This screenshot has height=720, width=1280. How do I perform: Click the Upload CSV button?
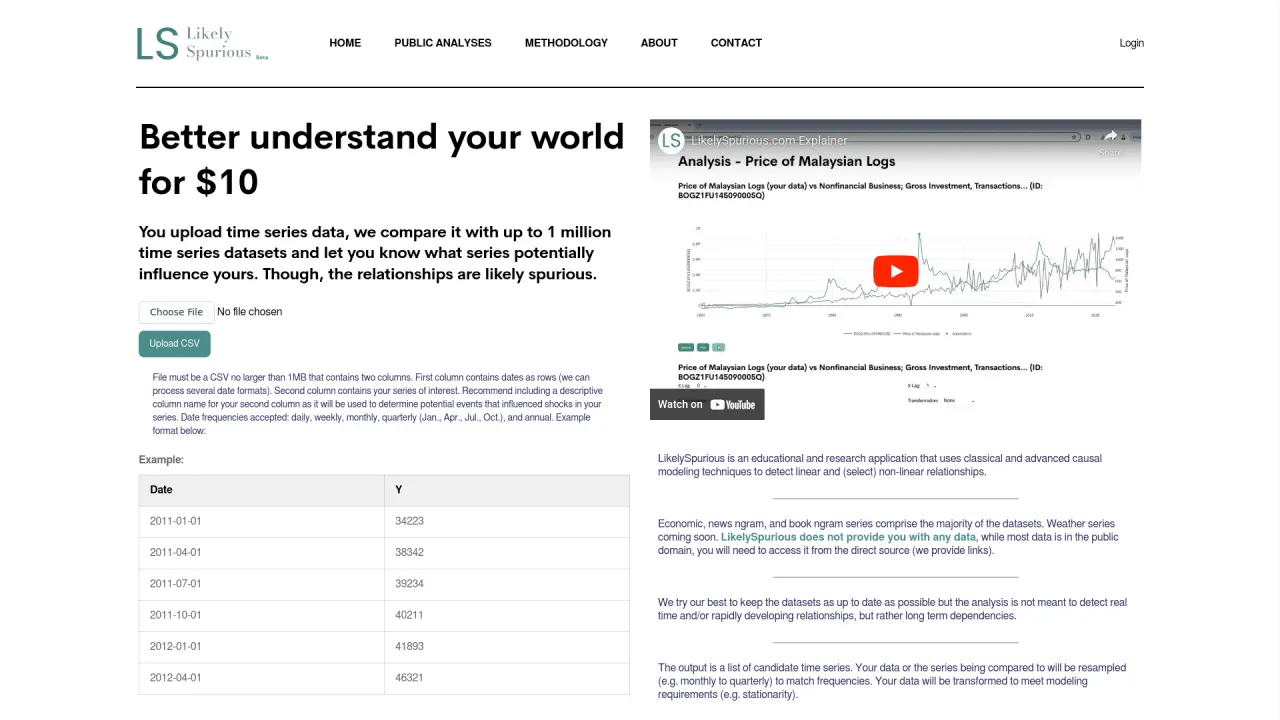pyautogui.click(x=174, y=343)
